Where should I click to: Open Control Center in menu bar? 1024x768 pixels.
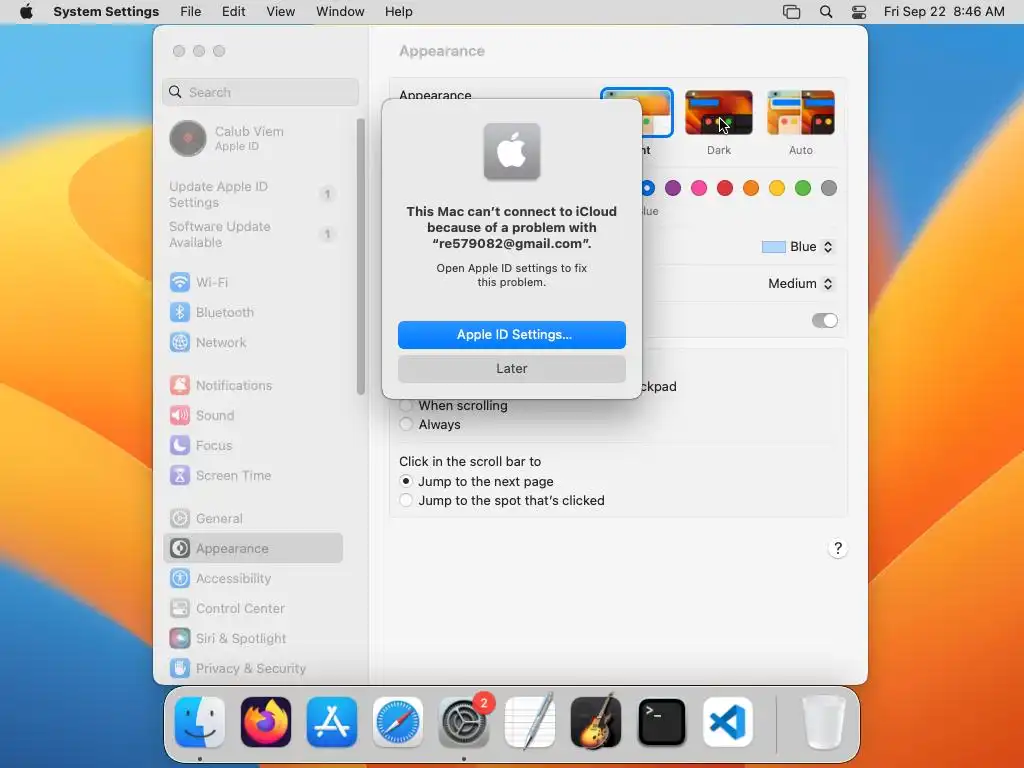click(859, 12)
